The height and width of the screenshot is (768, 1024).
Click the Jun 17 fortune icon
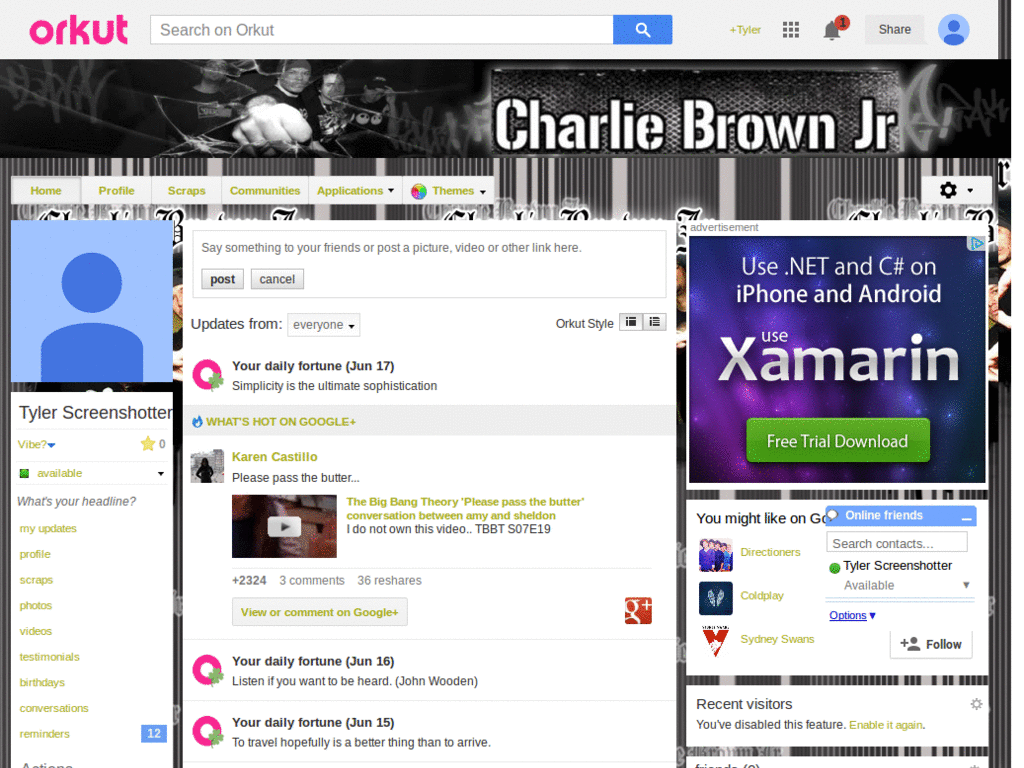point(208,376)
